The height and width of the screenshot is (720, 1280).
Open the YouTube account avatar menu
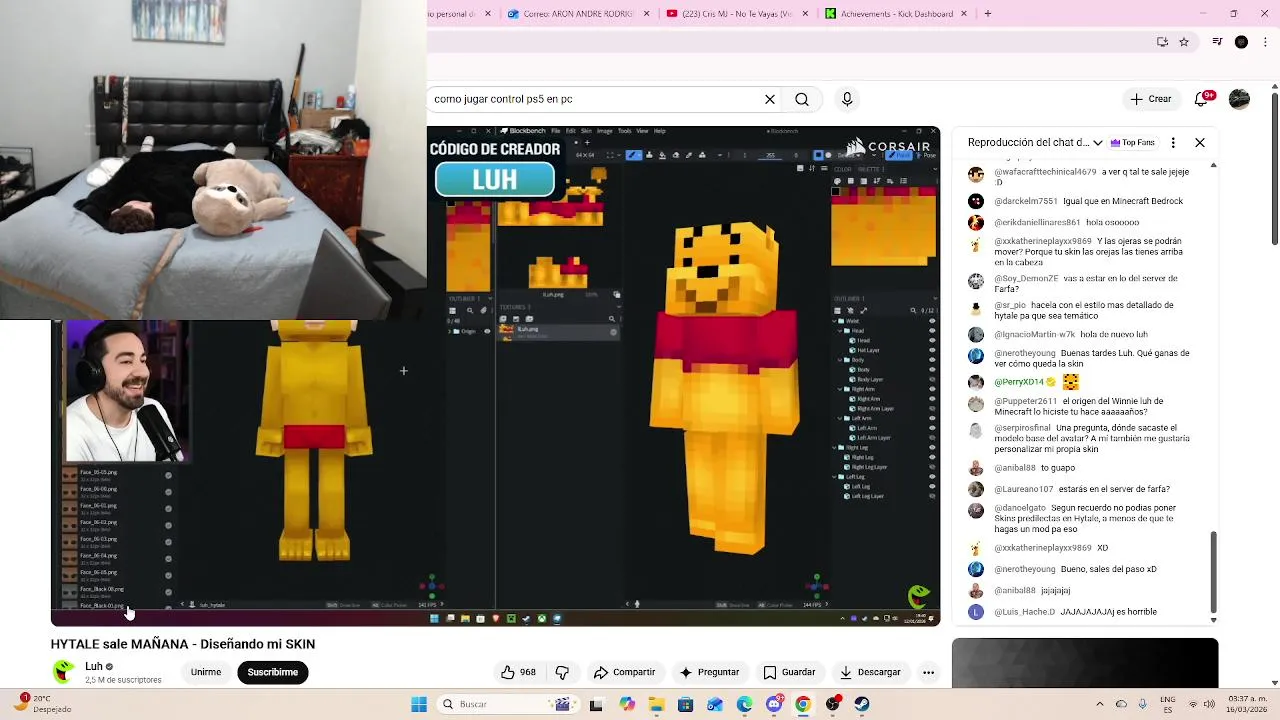point(1239,99)
